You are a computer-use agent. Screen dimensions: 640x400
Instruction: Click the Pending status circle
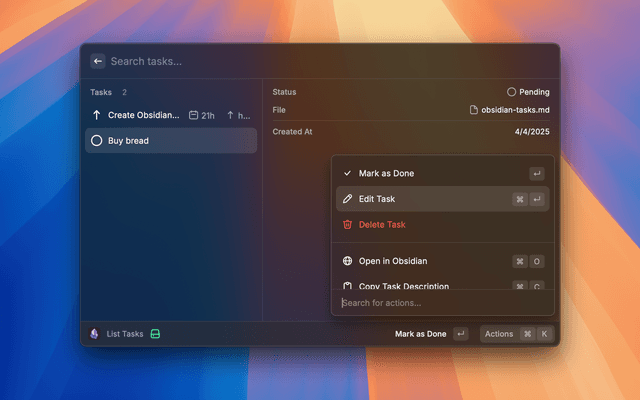click(511, 92)
